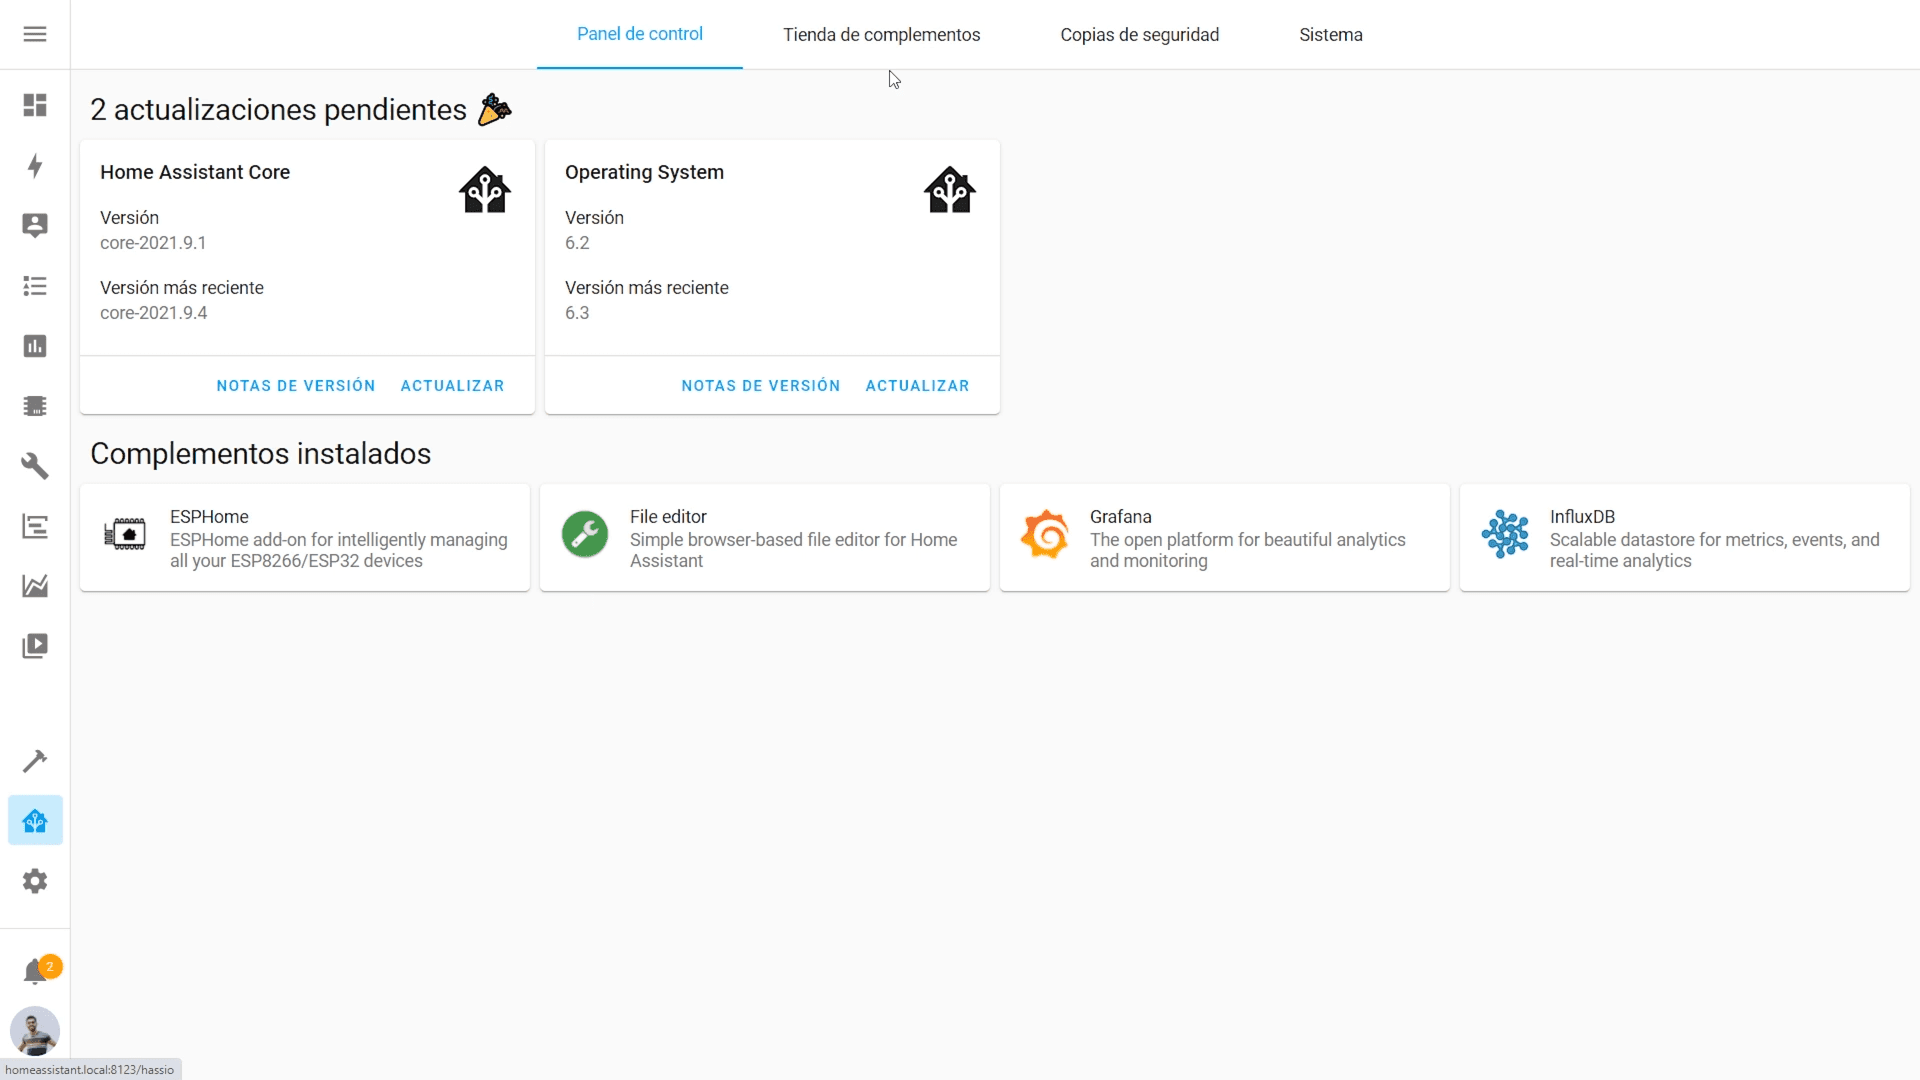
Task: Open History via the bar chart icon
Action: click(x=35, y=346)
